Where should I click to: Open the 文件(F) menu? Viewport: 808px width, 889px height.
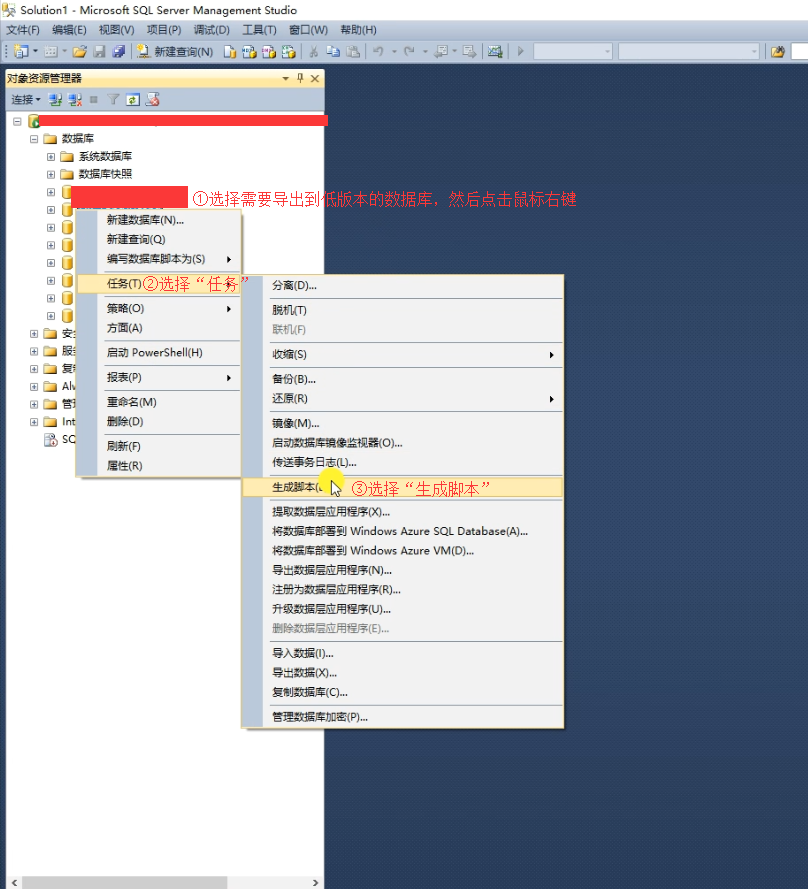[x=23, y=30]
